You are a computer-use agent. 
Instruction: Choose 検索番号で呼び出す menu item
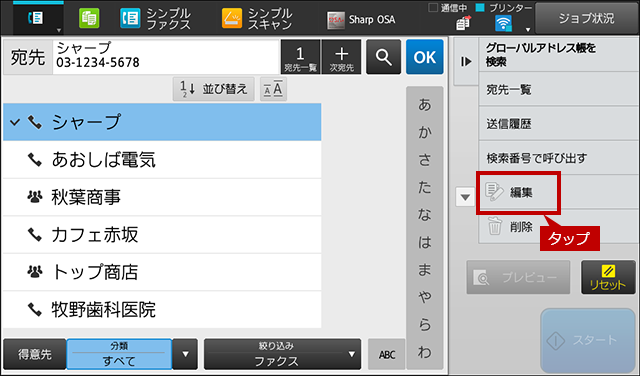[x=558, y=158]
